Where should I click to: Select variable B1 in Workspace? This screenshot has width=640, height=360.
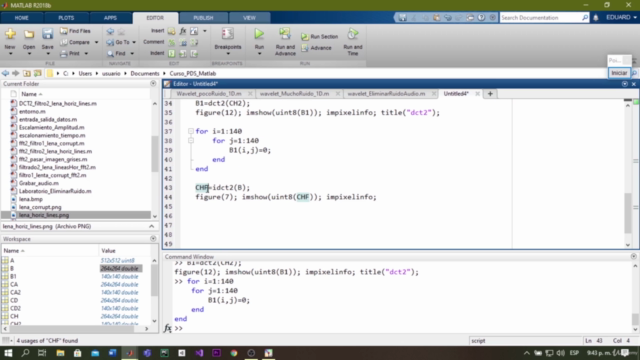[x=13, y=276]
